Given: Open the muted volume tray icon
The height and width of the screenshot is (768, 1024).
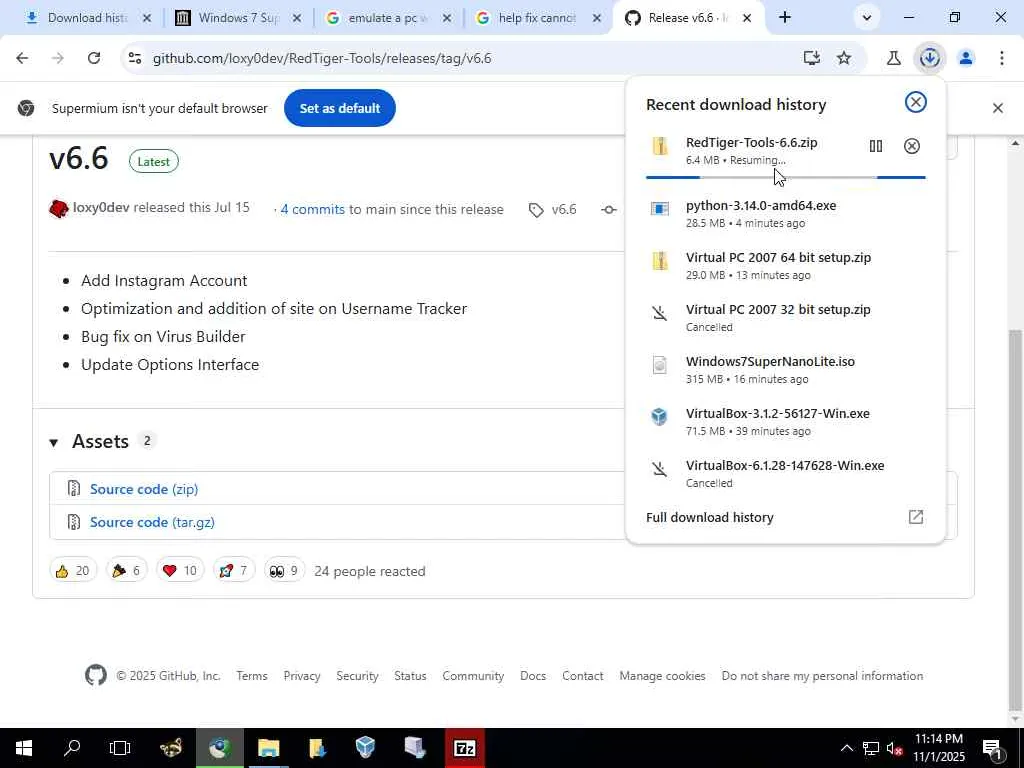Looking at the screenshot, I should tap(893, 748).
